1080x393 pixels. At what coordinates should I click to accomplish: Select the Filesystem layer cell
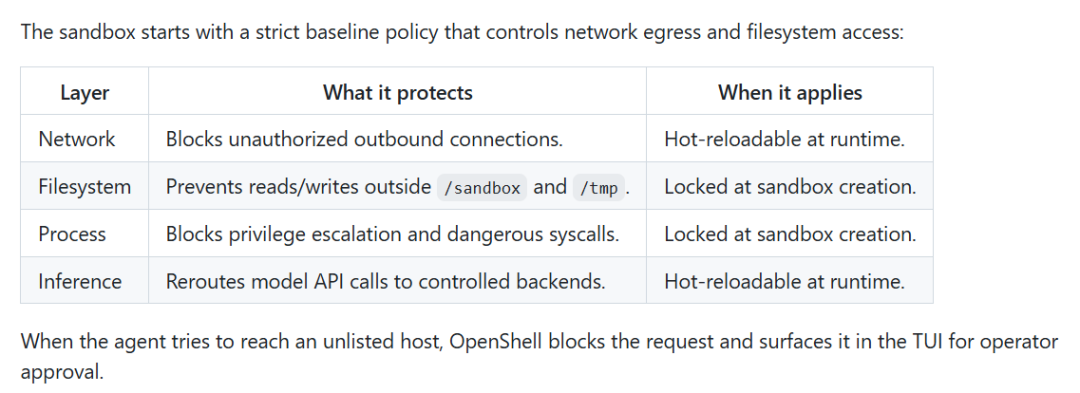84,187
